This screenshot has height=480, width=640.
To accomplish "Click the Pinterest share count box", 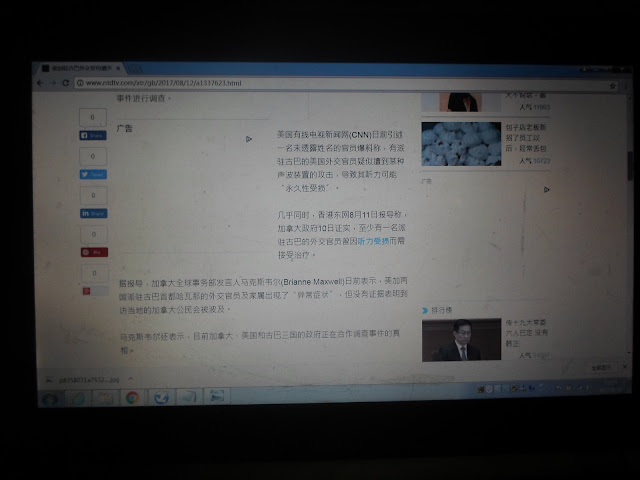I will [94, 234].
